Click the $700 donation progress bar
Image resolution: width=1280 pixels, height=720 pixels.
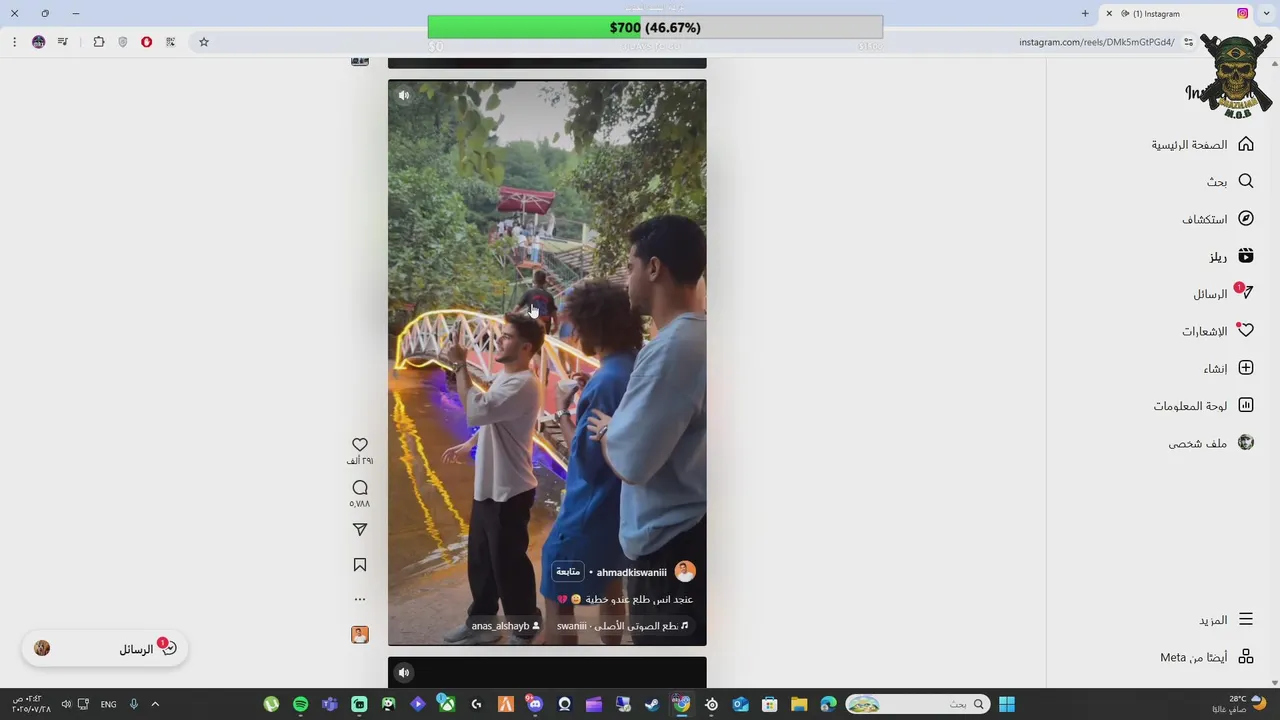click(x=655, y=27)
